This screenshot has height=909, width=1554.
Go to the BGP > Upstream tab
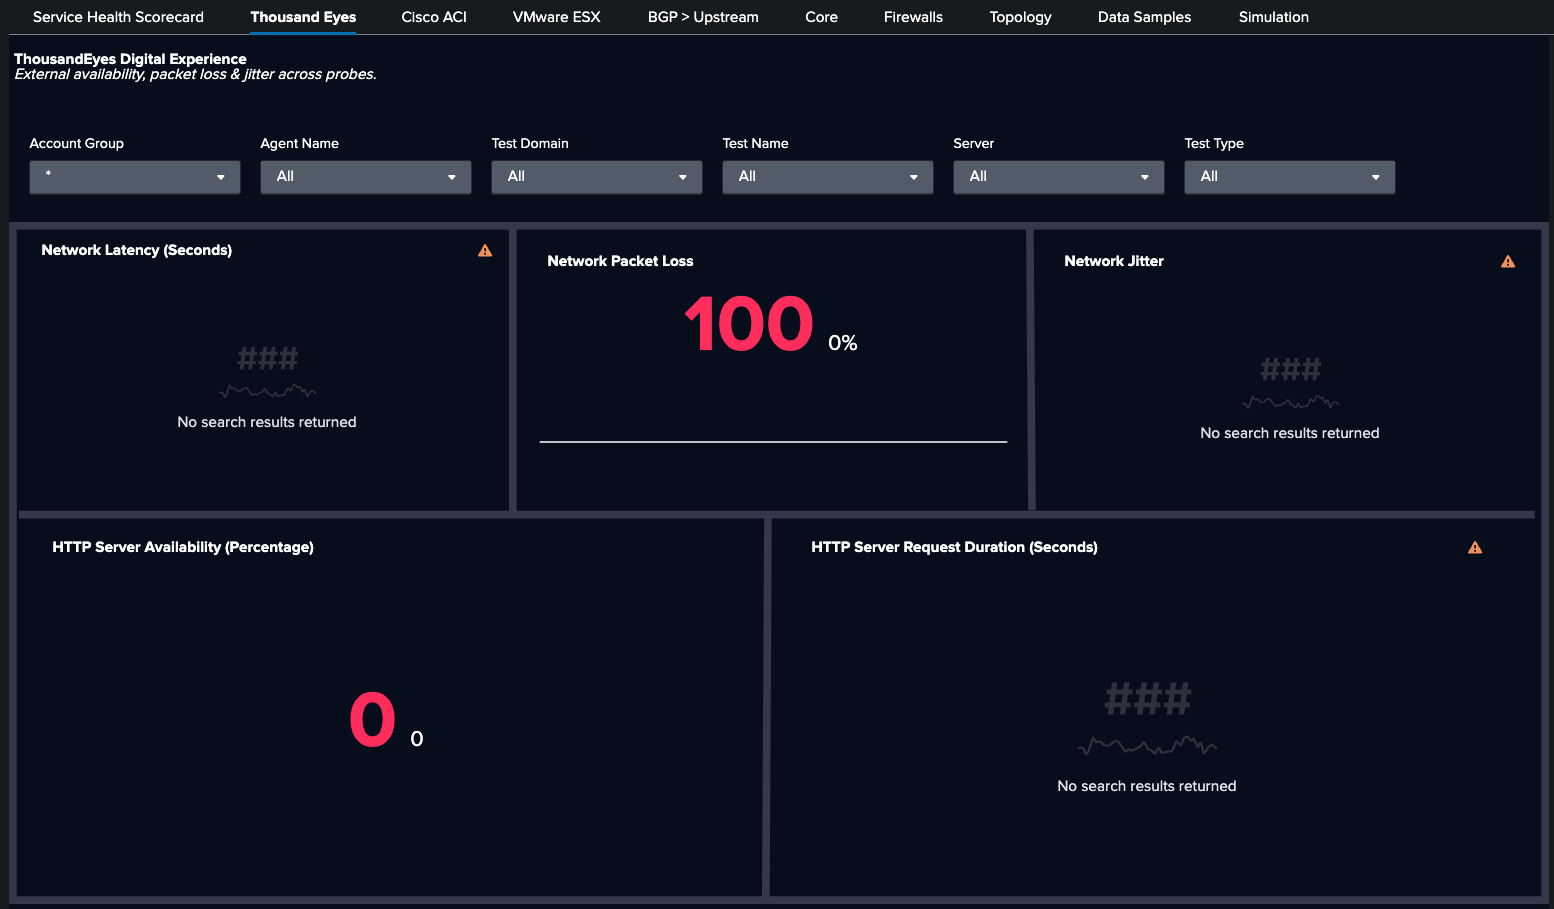click(703, 17)
